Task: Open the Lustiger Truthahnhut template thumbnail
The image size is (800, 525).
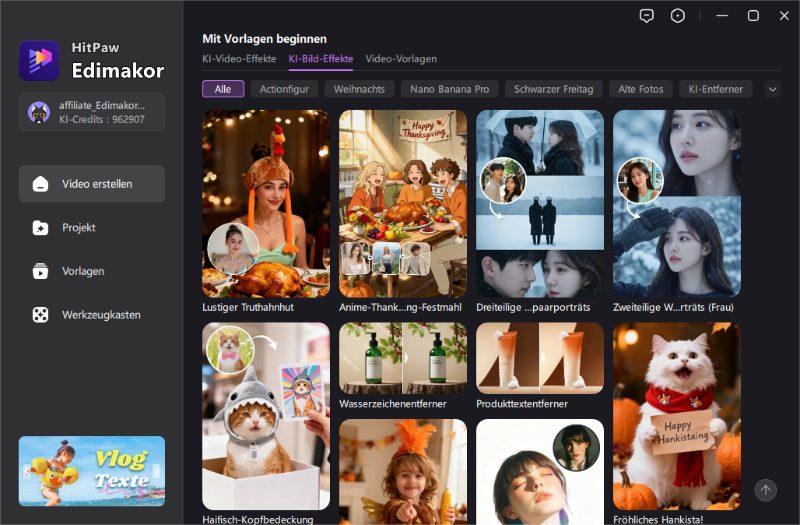Action: pyautogui.click(x=265, y=203)
